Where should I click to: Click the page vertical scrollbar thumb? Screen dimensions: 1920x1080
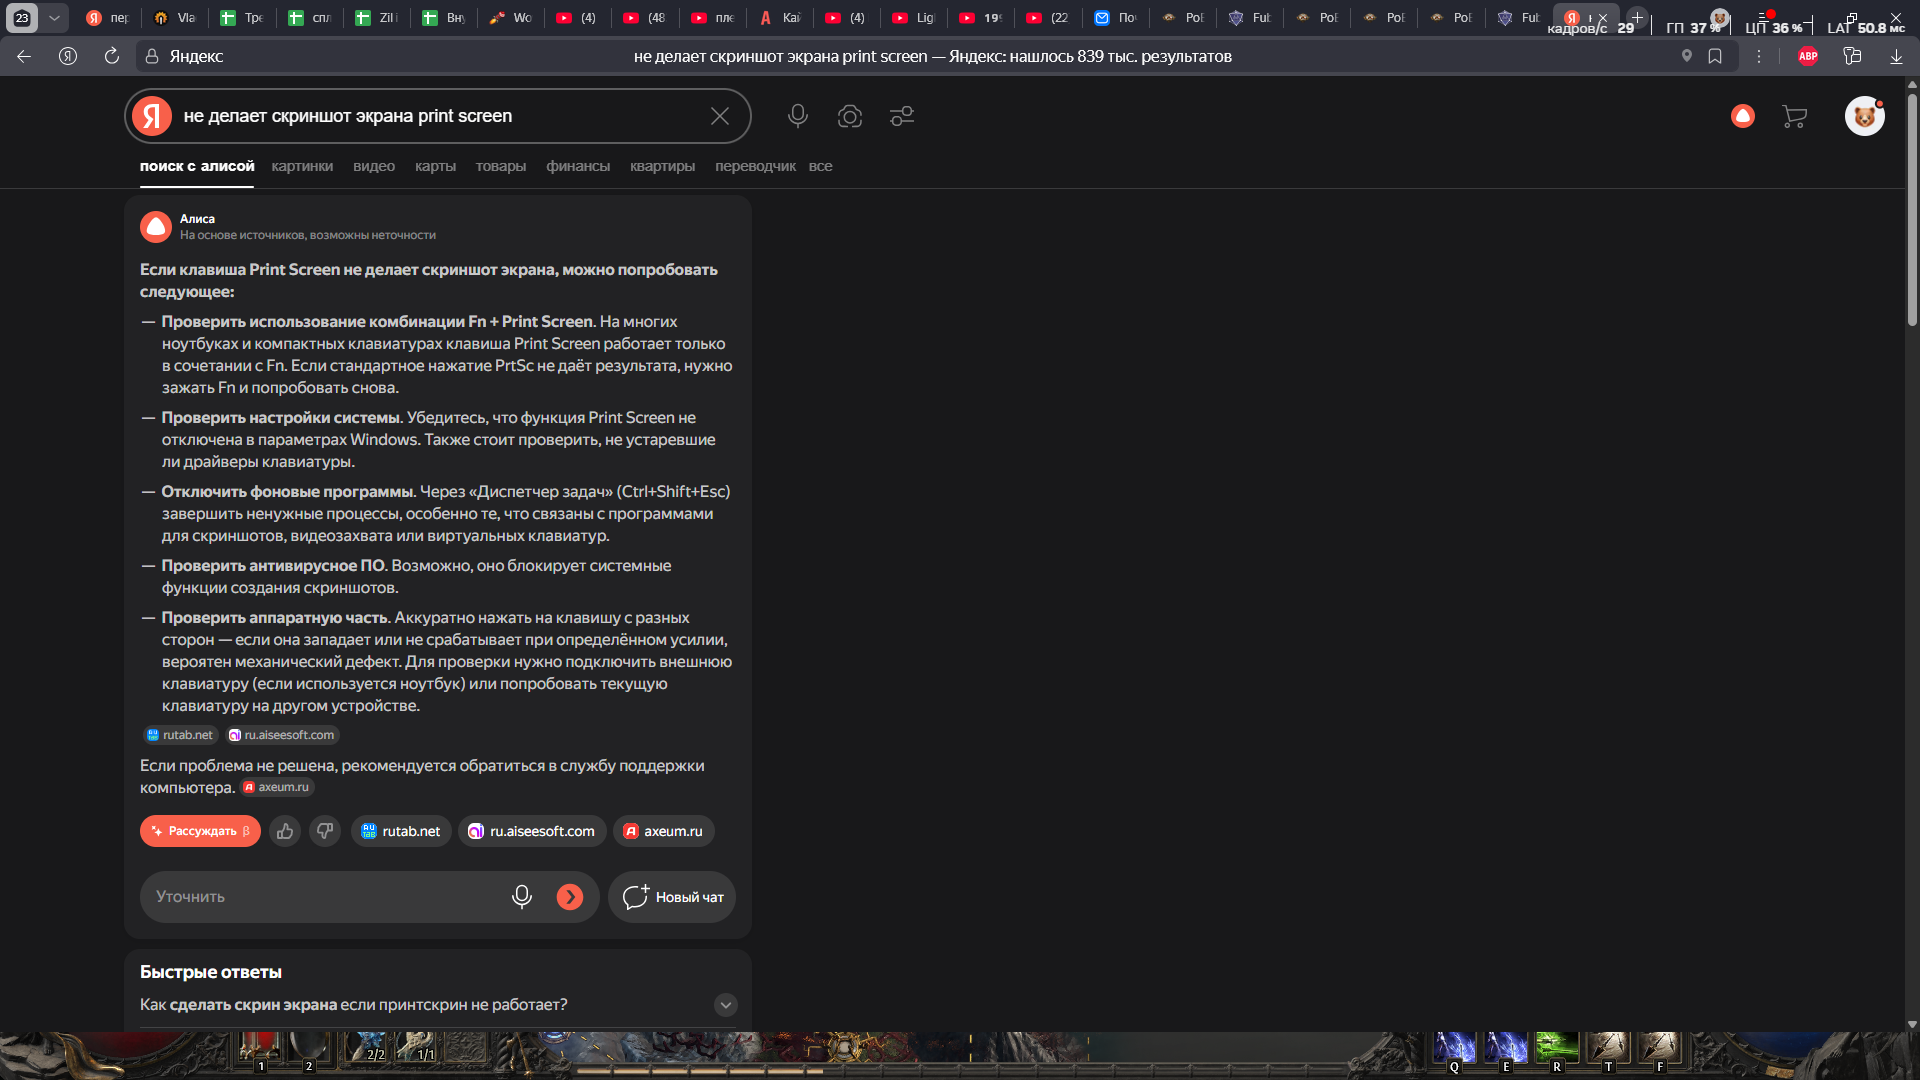coord(1912,210)
